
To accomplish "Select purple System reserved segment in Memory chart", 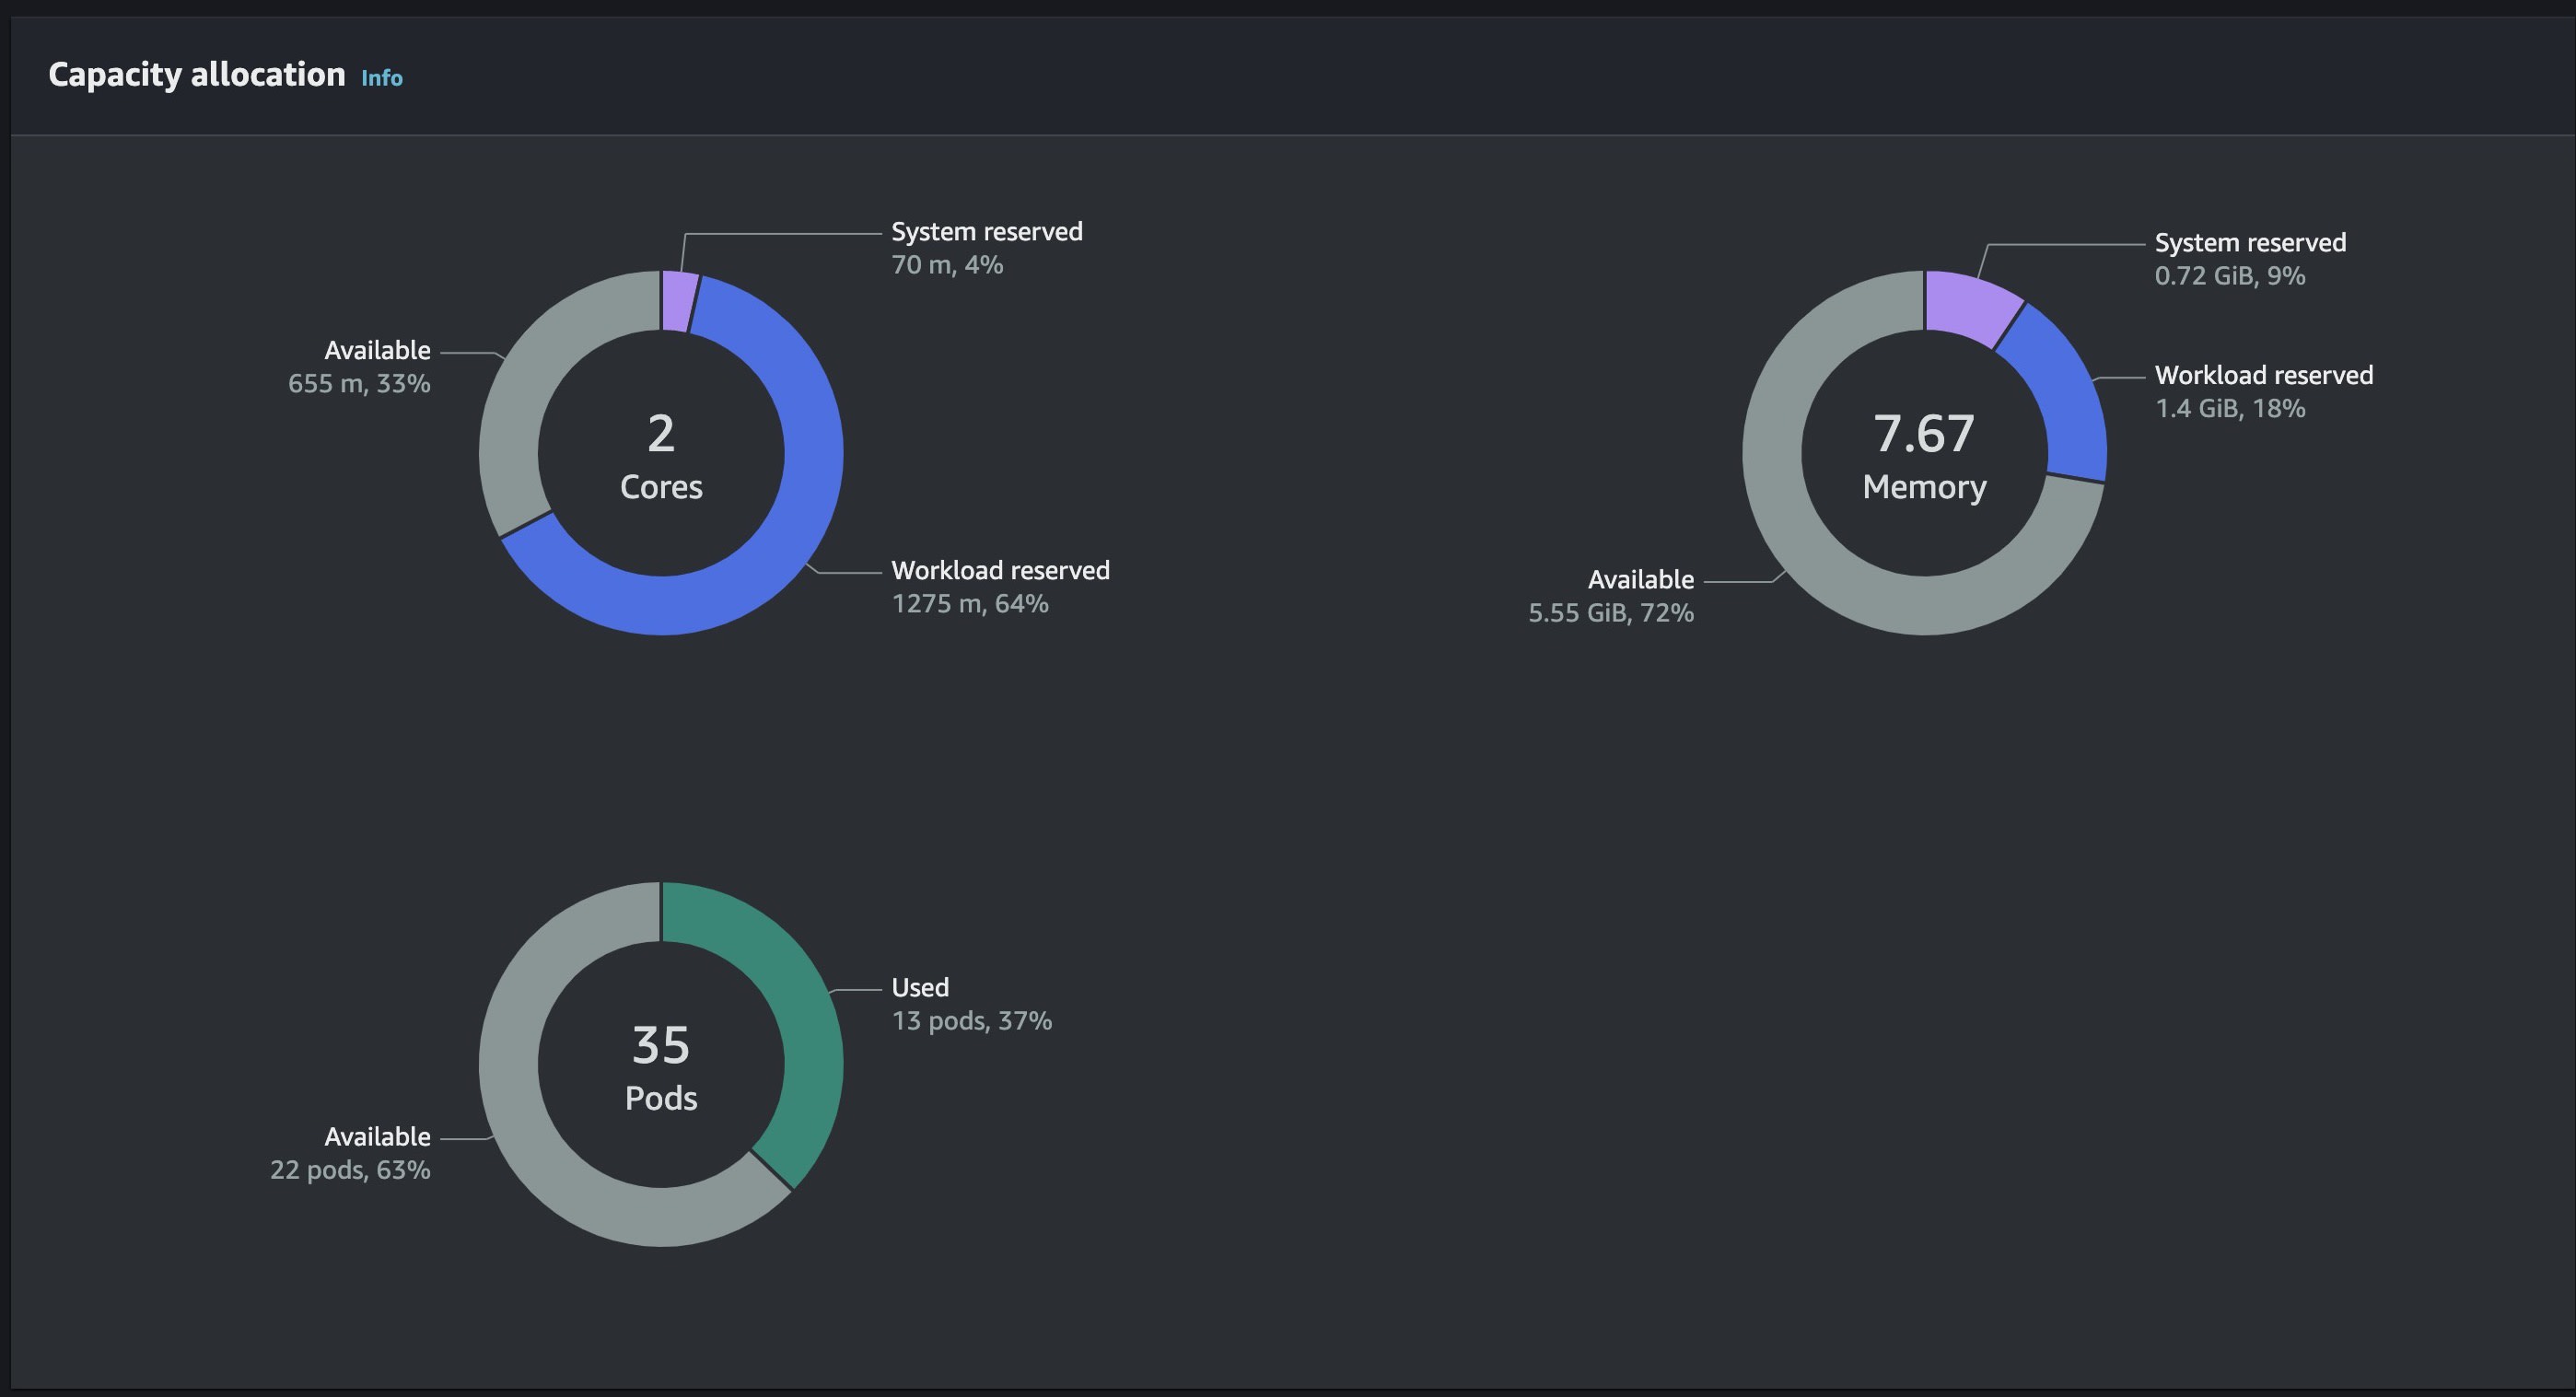I will click(1968, 305).
